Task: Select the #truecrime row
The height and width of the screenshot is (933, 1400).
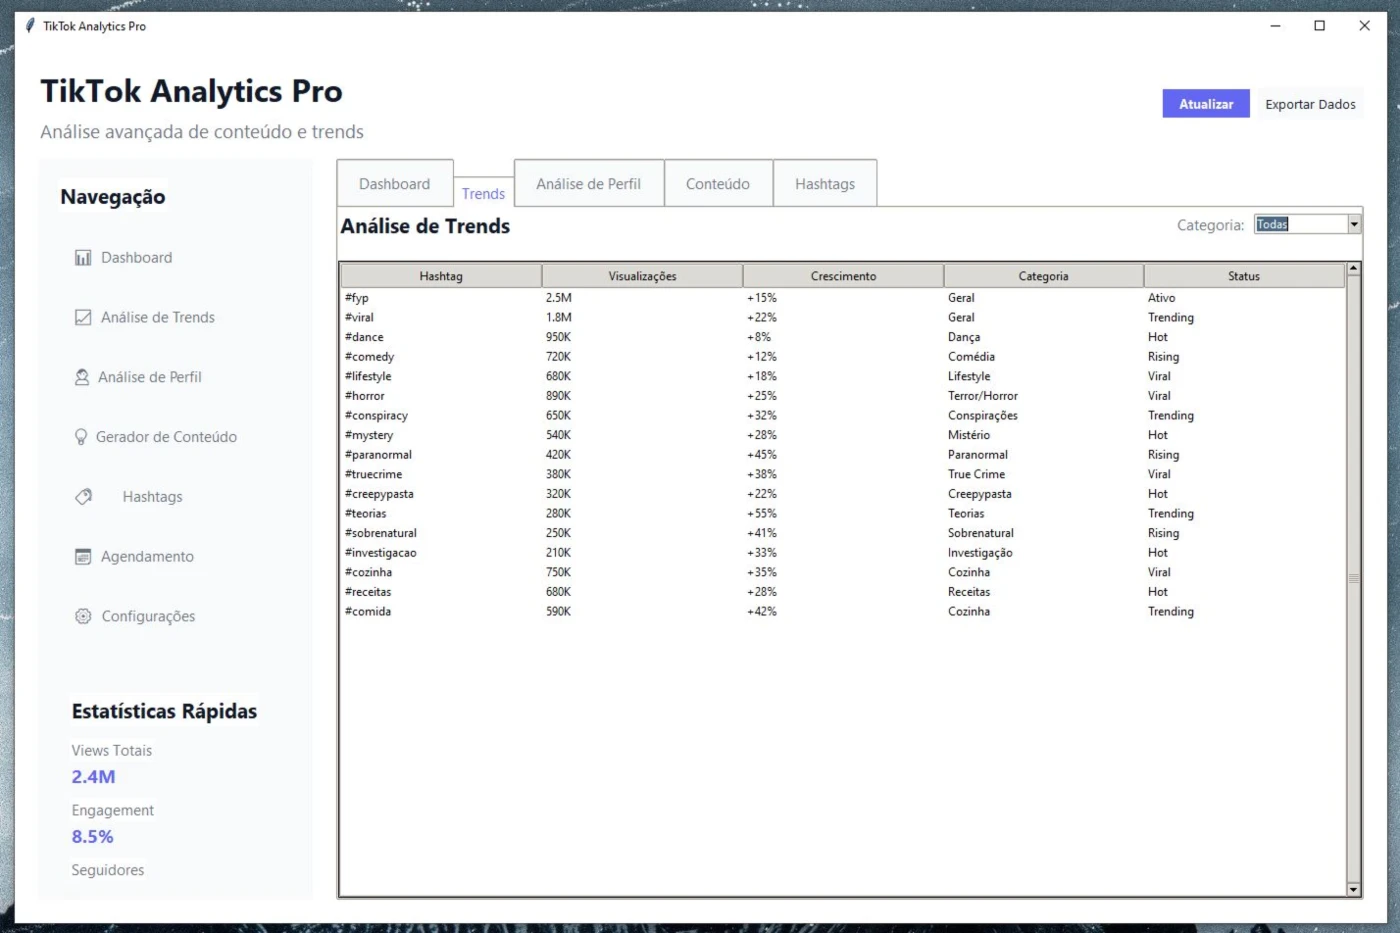Action: [x=842, y=474]
